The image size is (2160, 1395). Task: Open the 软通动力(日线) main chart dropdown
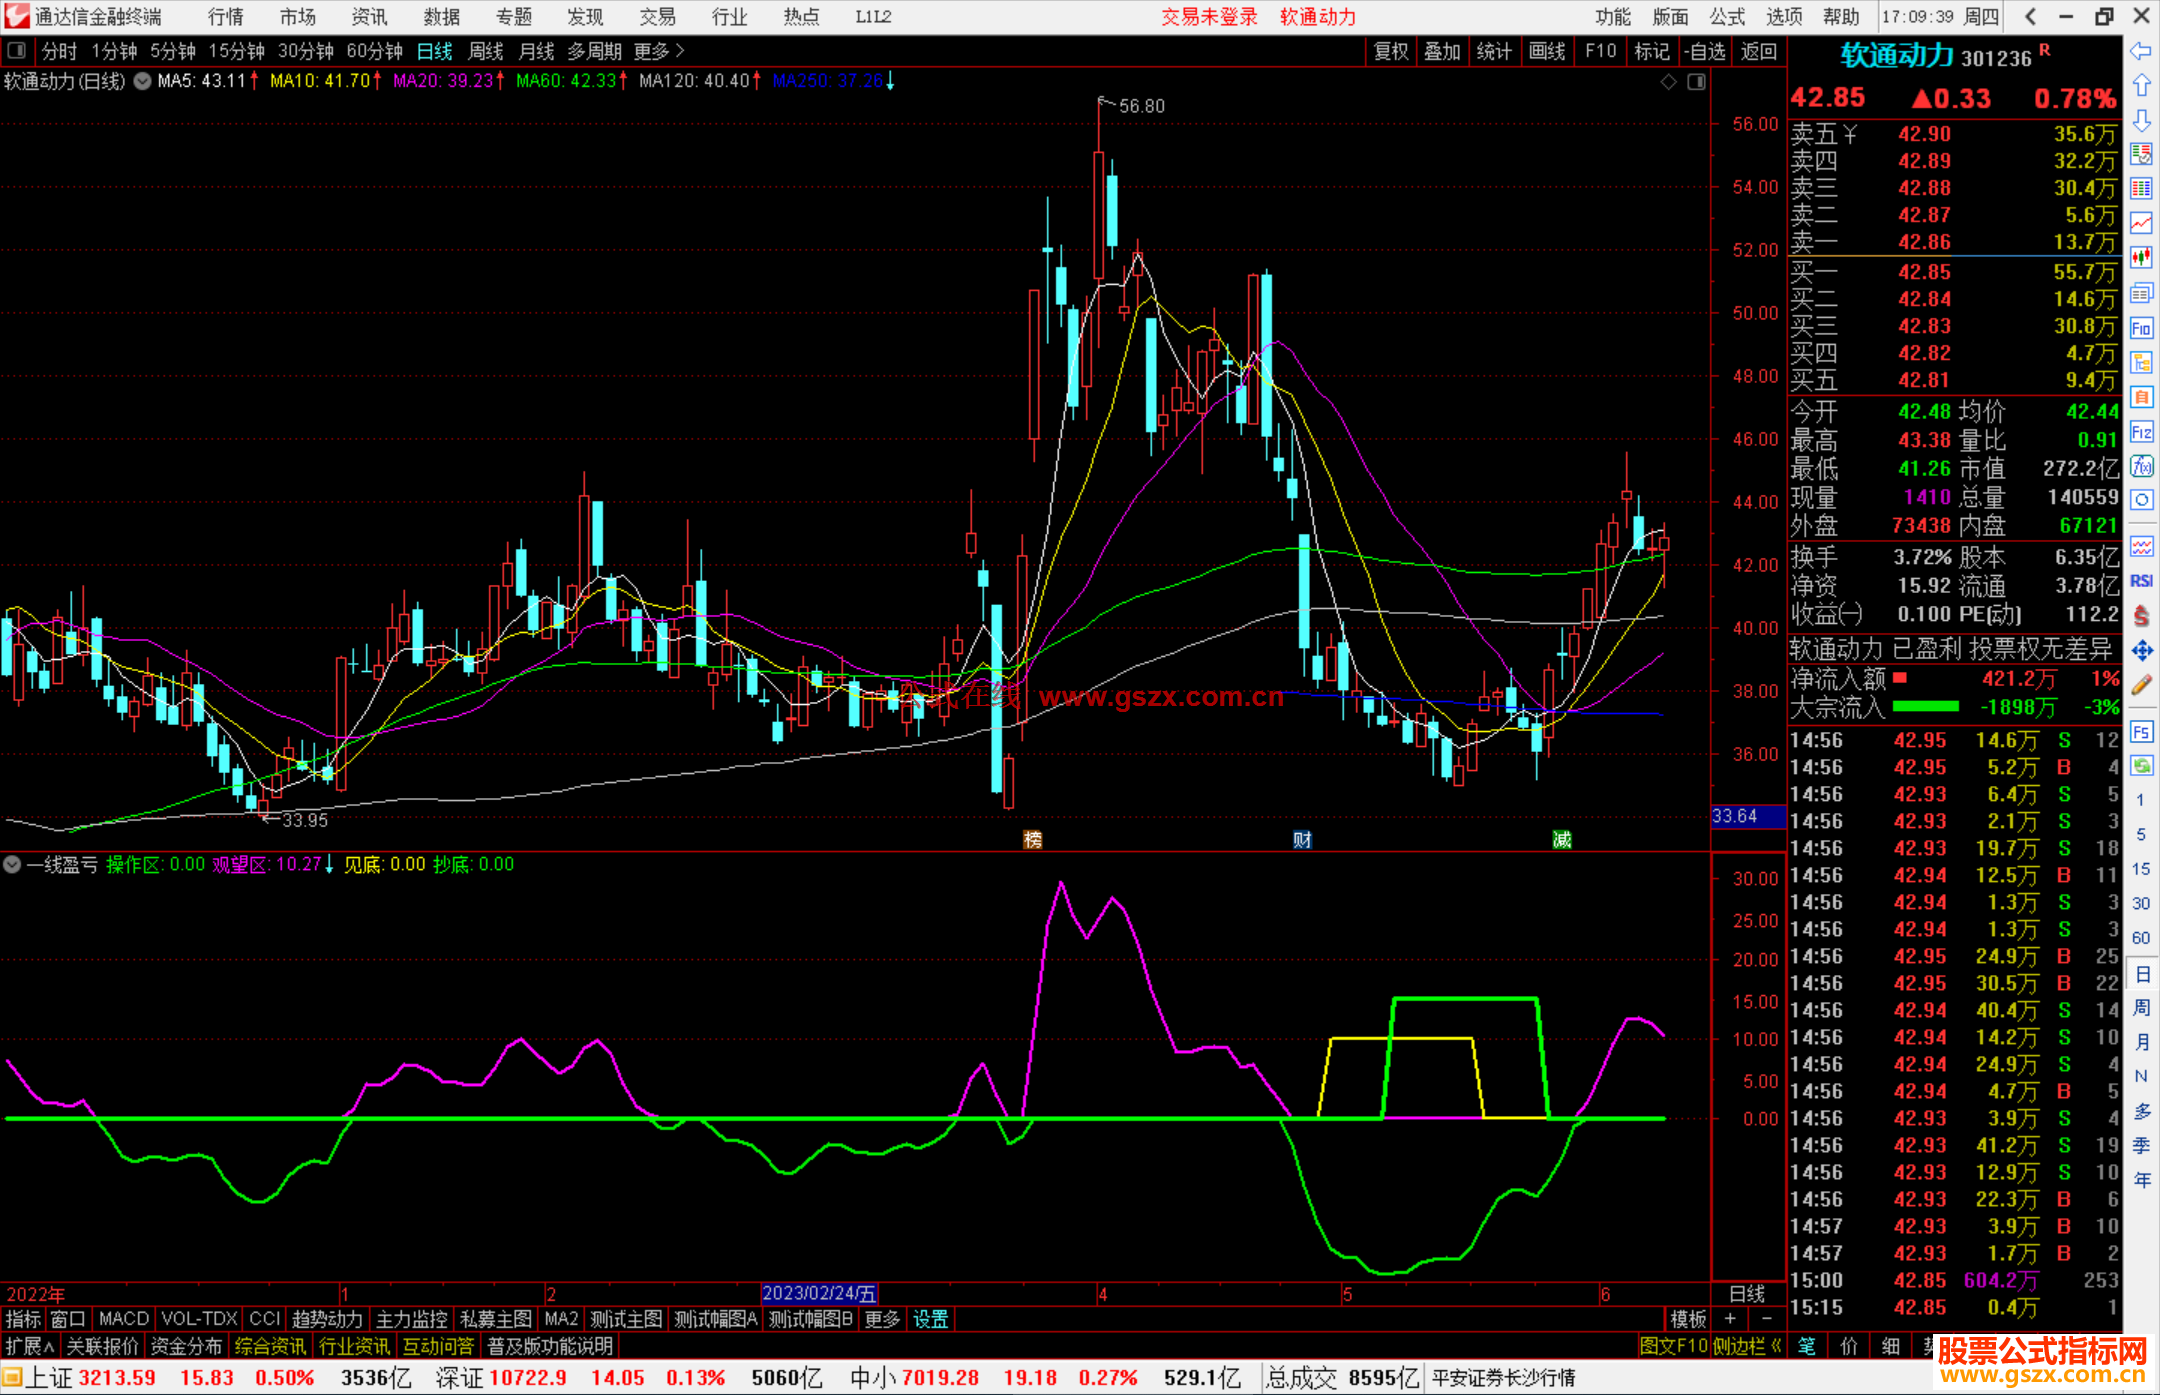pos(143,82)
